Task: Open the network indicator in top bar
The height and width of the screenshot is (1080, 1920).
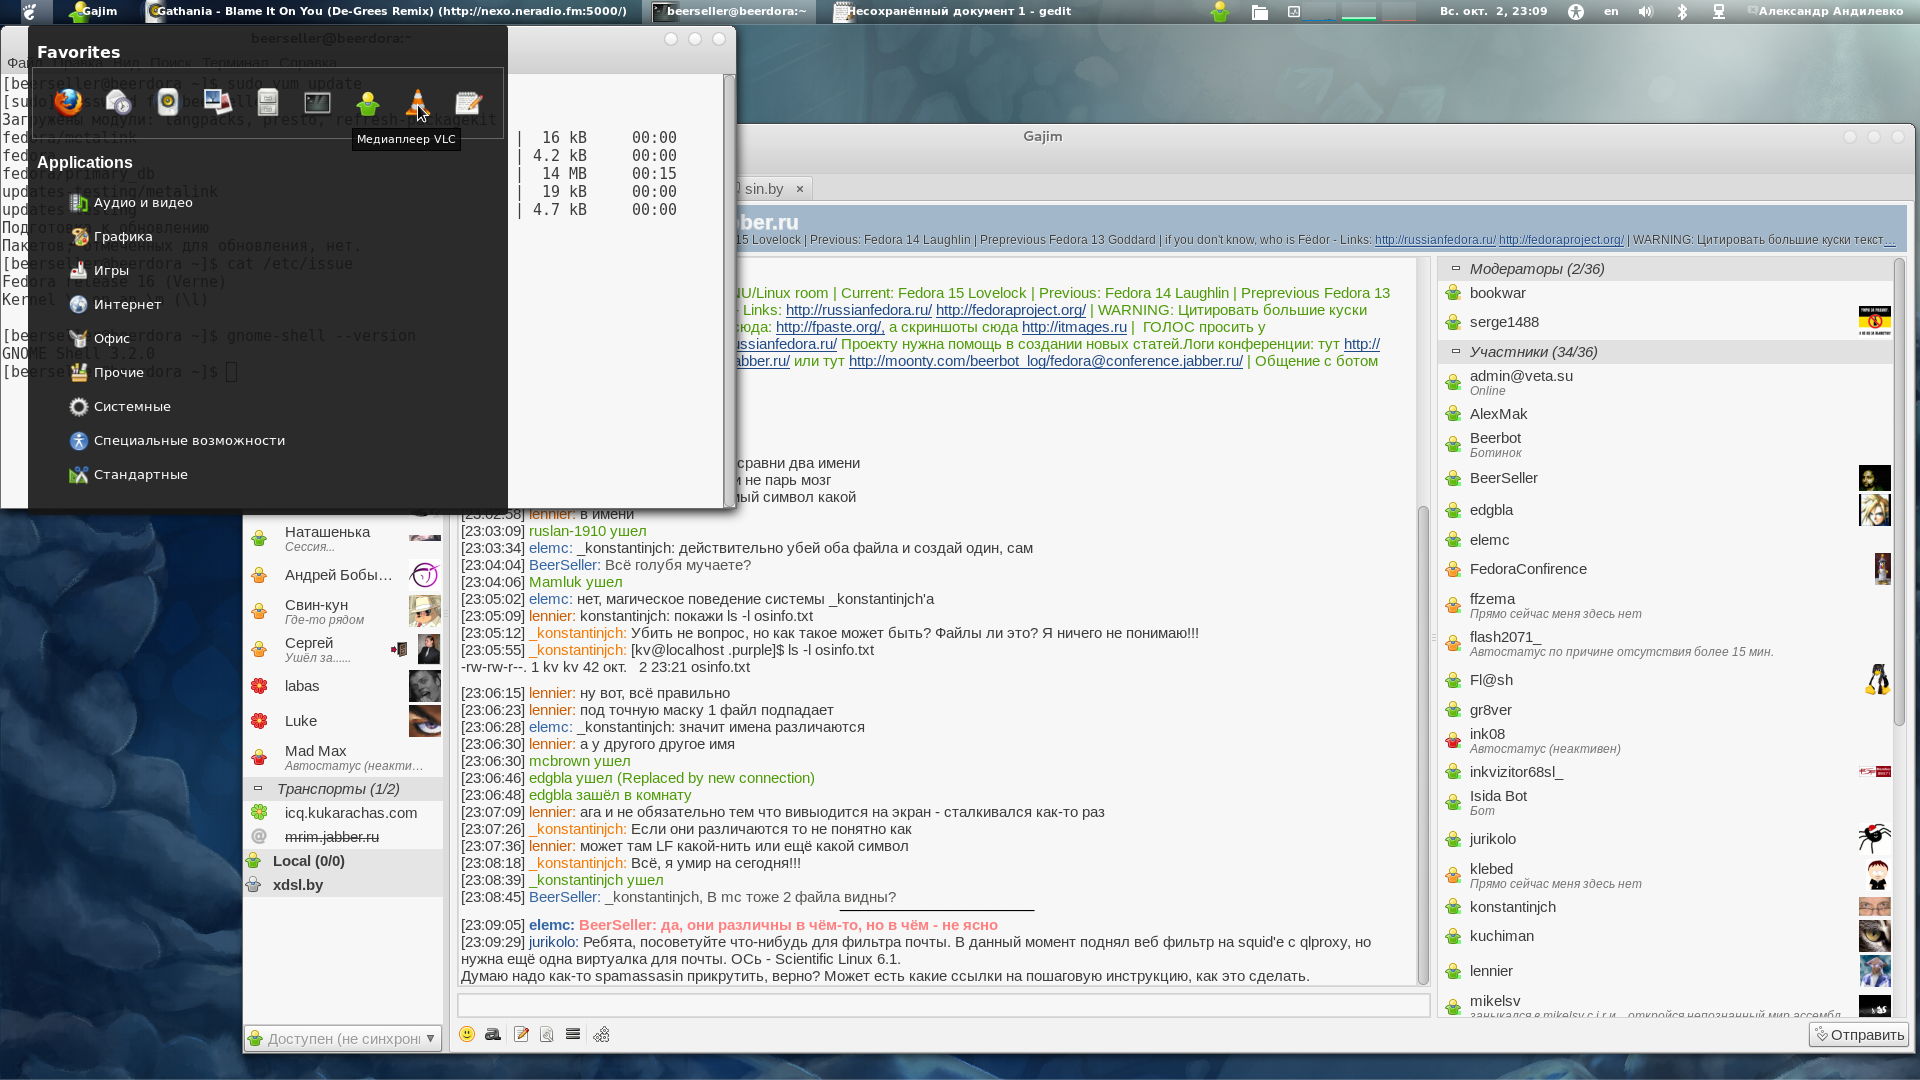Action: [1719, 12]
